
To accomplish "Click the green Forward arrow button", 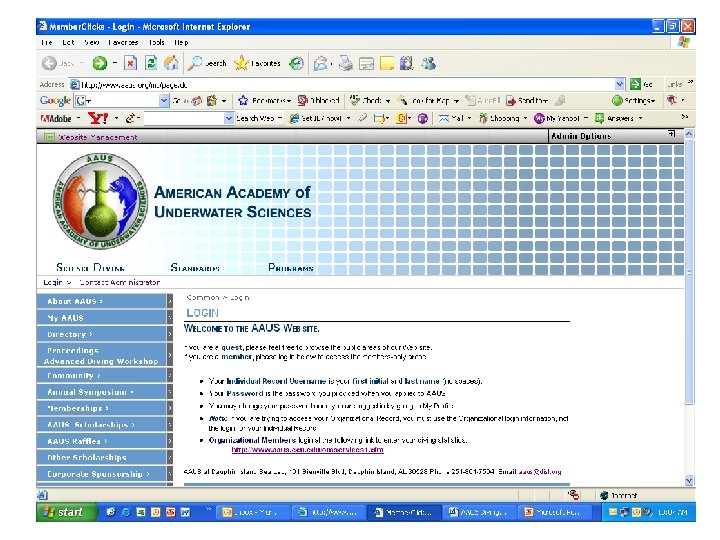I will click(x=100, y=63).
